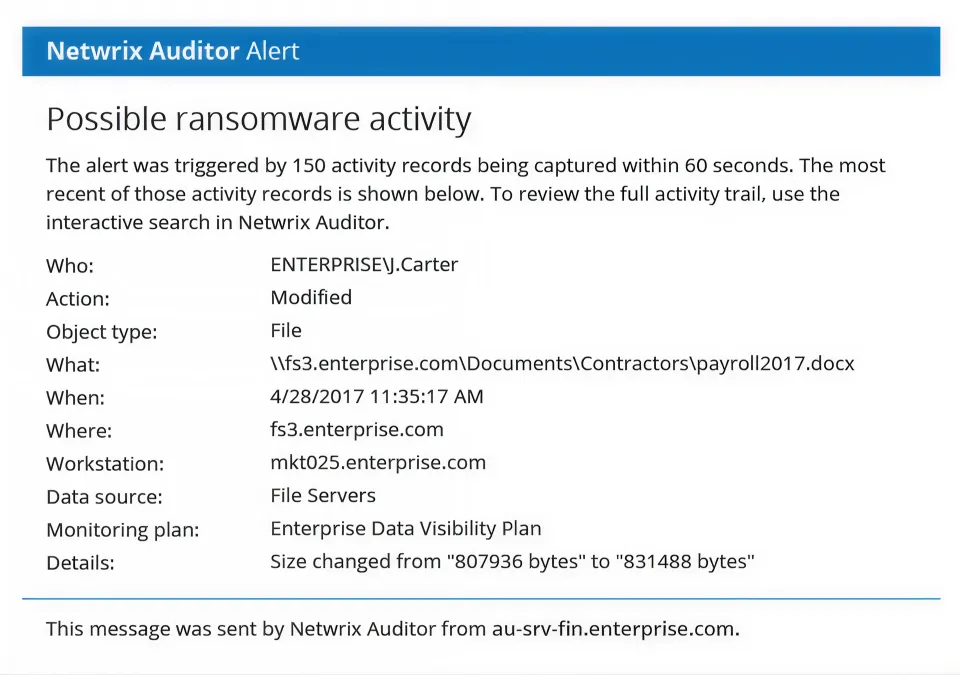This screenshot has height=675, width=960.
Task: Select the mkt025.enterprise.com workstation name
Action: point(378,463)
